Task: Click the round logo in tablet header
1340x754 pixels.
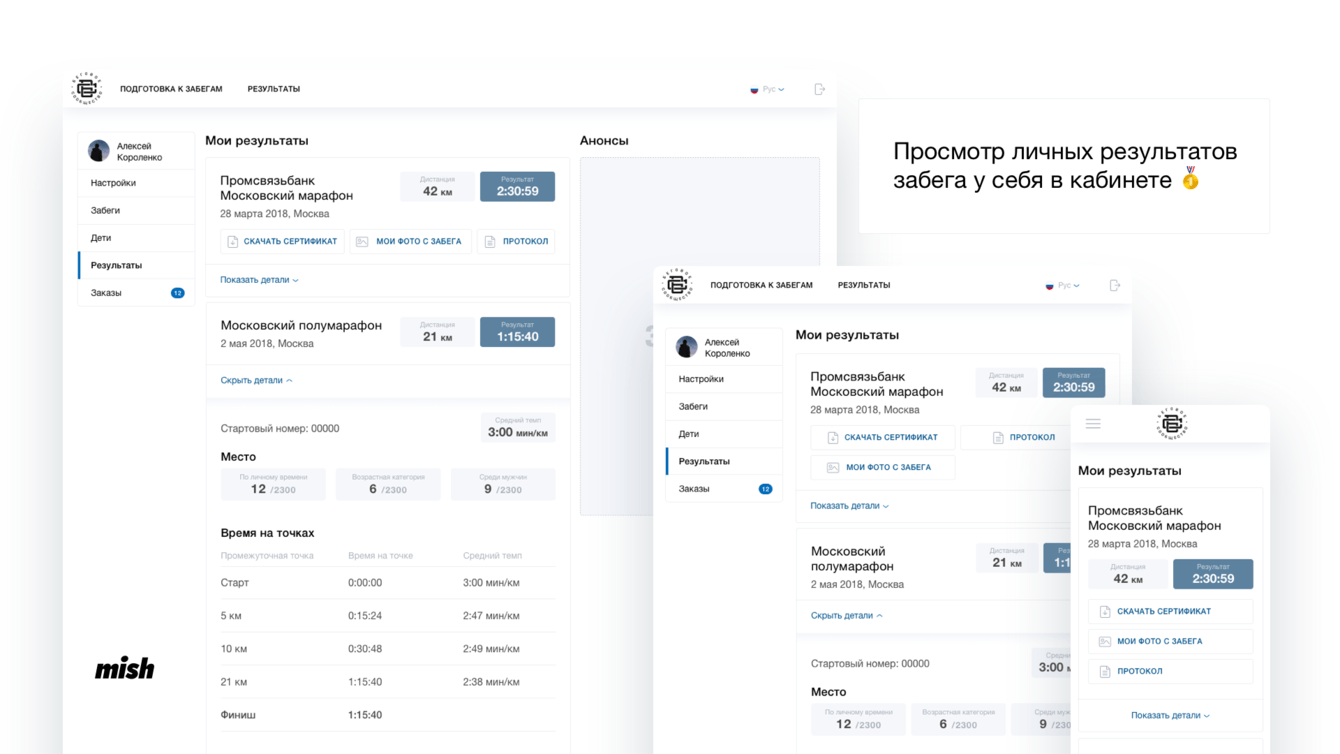Action: 677,284
